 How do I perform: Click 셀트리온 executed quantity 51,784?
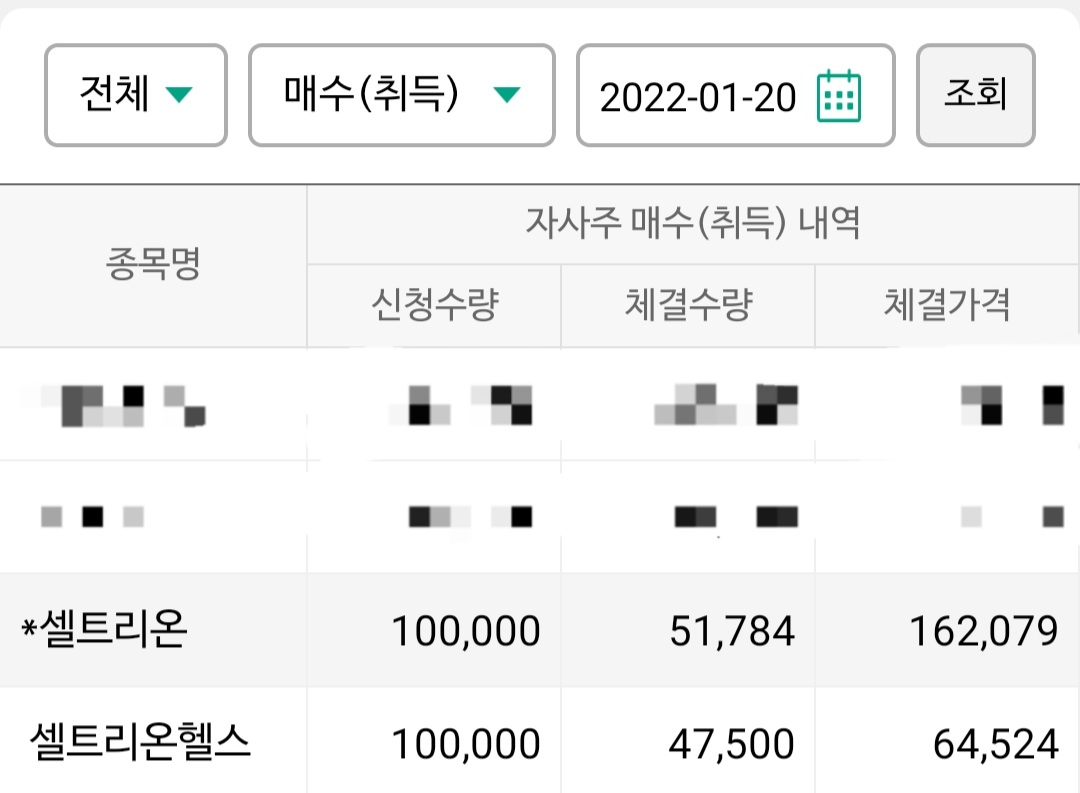point(732,631)
